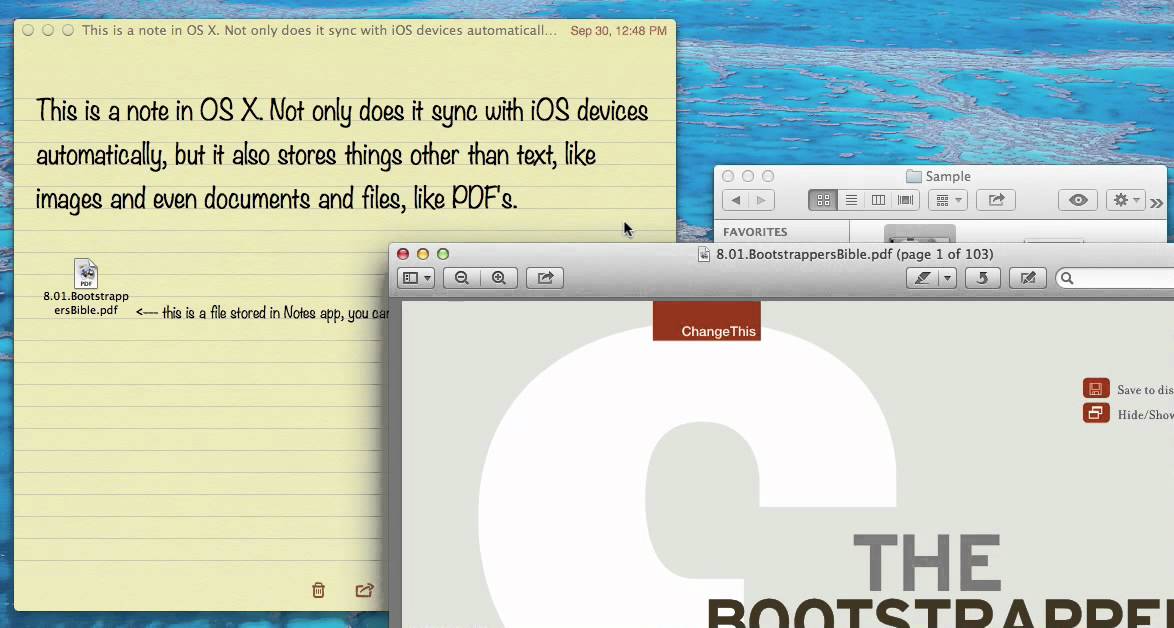Quick Look with the Finder eye button
Screen dimensions: 1174x628
coord(1077,200)
